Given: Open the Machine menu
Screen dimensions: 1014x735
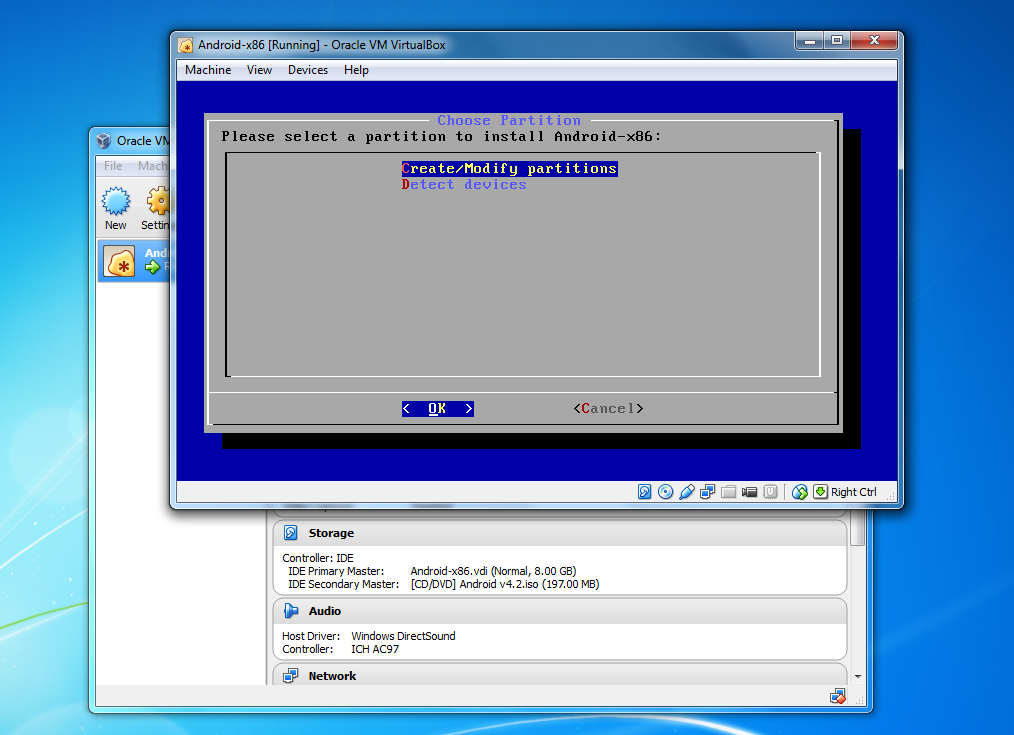Looking at the screenshot, I should point(208,70).
